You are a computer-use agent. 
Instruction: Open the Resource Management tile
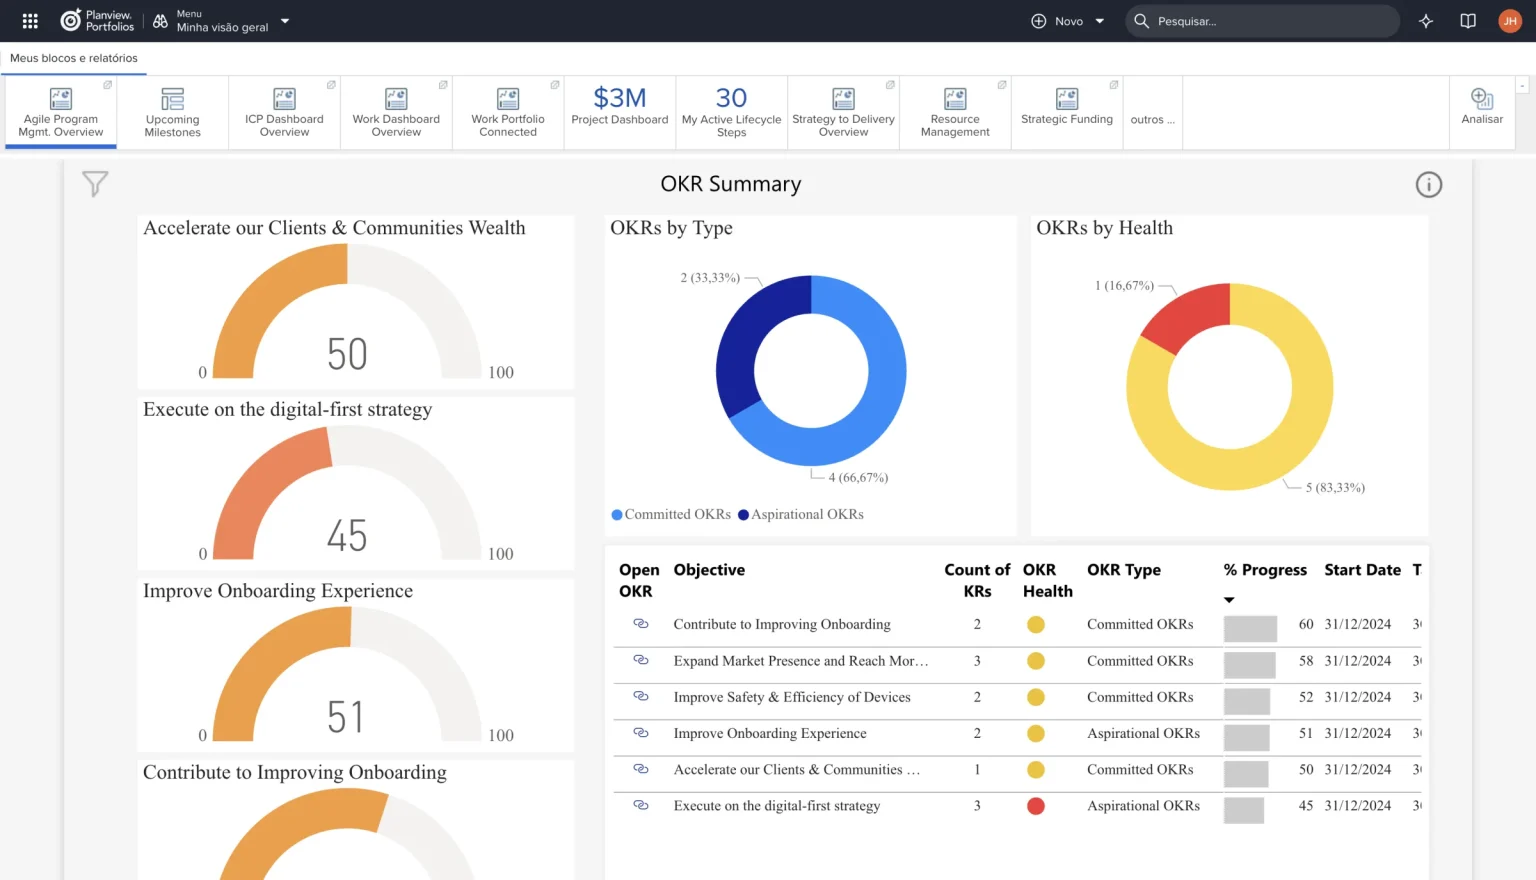(956, 112)
